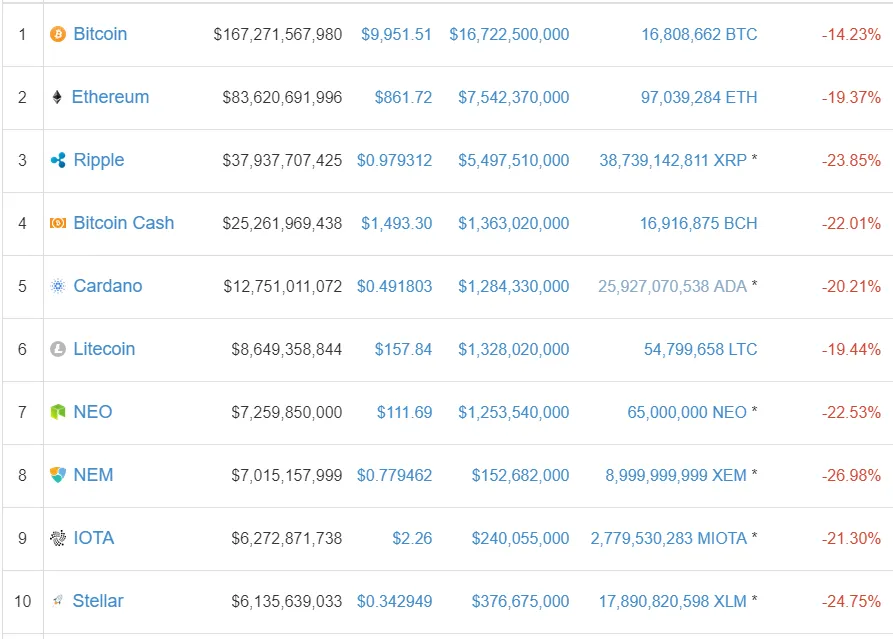Screen dimensions: 893x639
Task: Click IOTA price $2.26
Action: tap(412, 539)
